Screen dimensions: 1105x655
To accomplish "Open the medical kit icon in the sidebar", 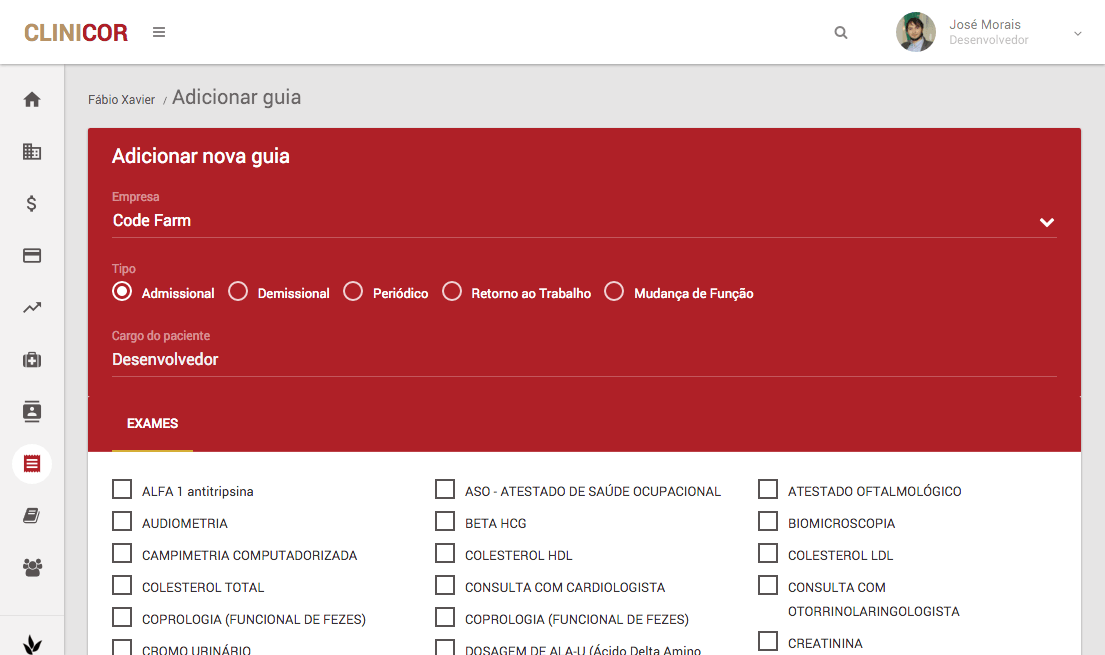I will coord(32,360).
